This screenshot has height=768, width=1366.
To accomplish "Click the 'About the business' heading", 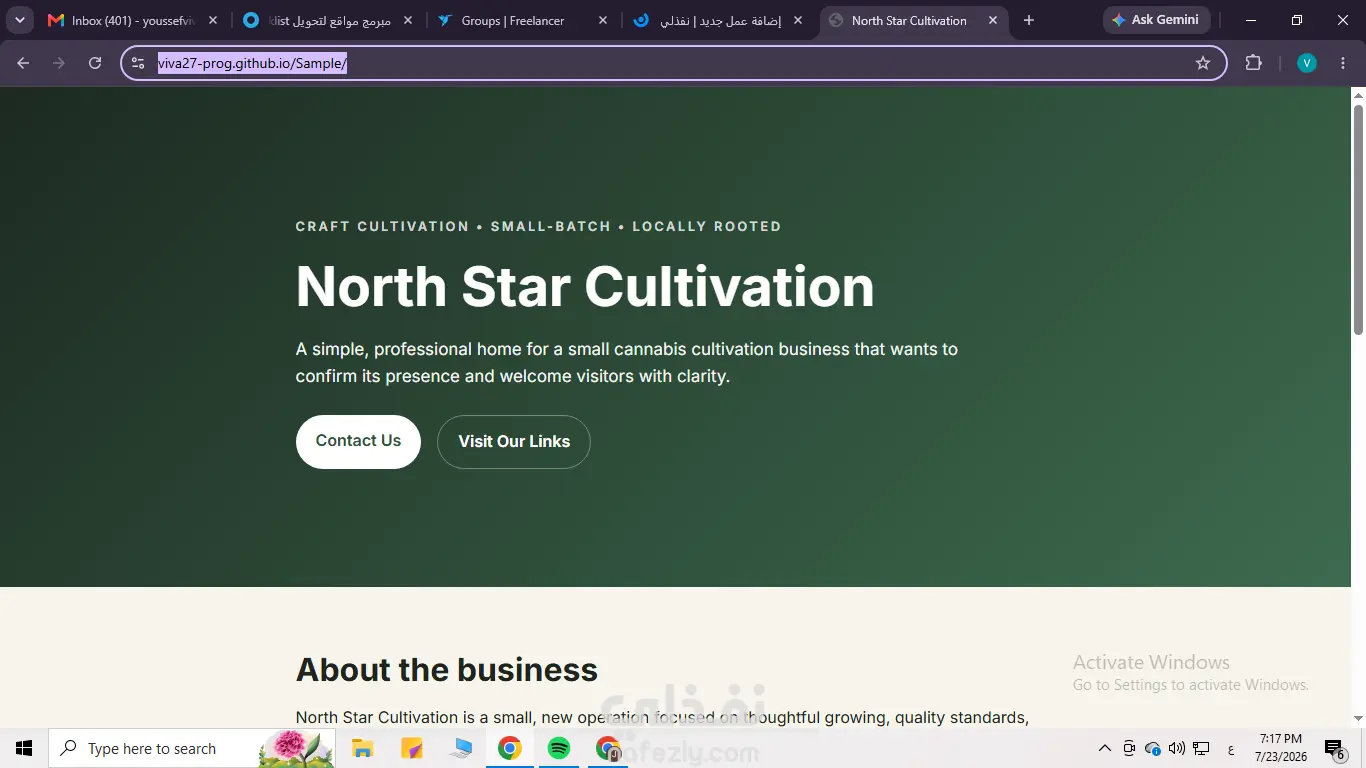I will (447, 669).
